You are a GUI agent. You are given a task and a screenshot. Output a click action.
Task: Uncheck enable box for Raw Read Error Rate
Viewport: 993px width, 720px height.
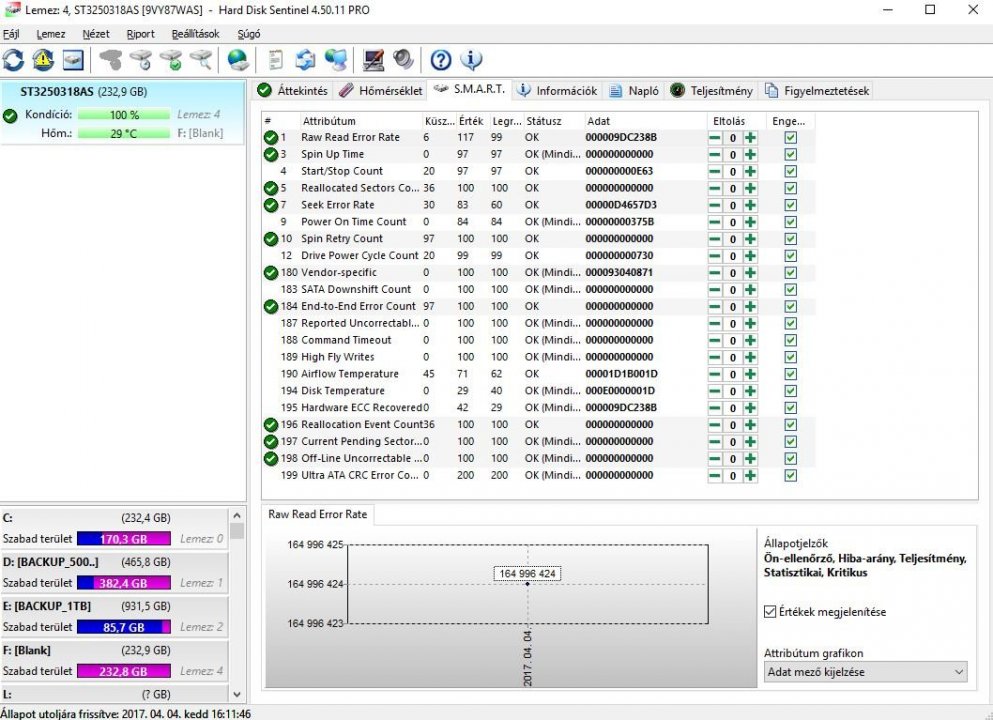[x=790, y=137]
